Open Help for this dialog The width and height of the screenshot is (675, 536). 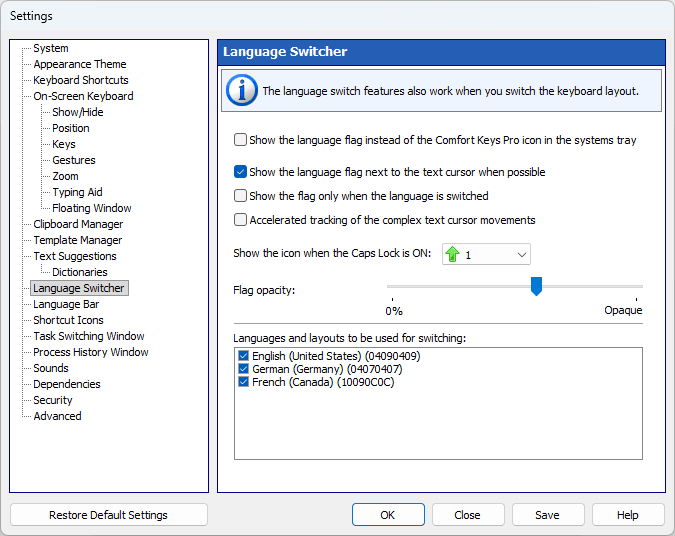pyautogui.click(x=628, y=515)
